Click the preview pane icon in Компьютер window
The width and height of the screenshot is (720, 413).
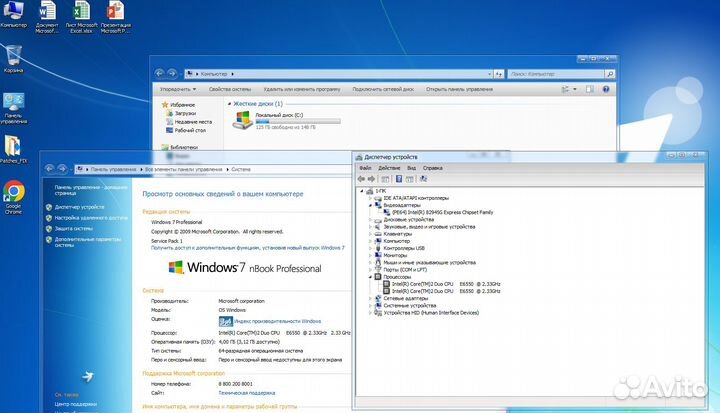coord(590,89)
